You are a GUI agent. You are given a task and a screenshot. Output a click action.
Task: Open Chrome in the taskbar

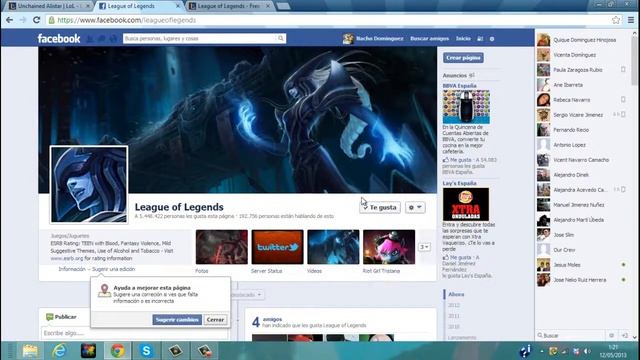118,351
